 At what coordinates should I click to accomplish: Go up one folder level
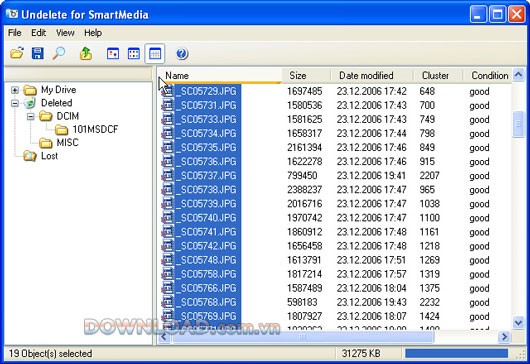point(86,53)
